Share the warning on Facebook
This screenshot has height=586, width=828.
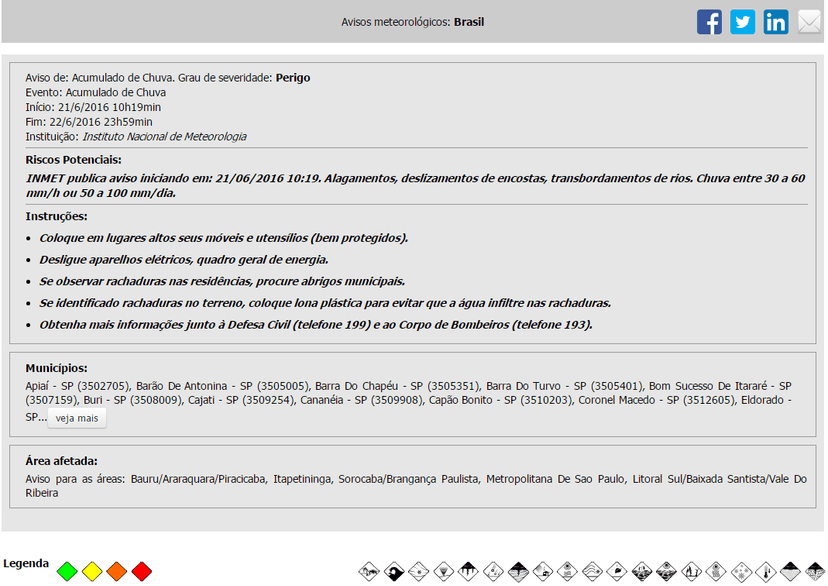709,22
